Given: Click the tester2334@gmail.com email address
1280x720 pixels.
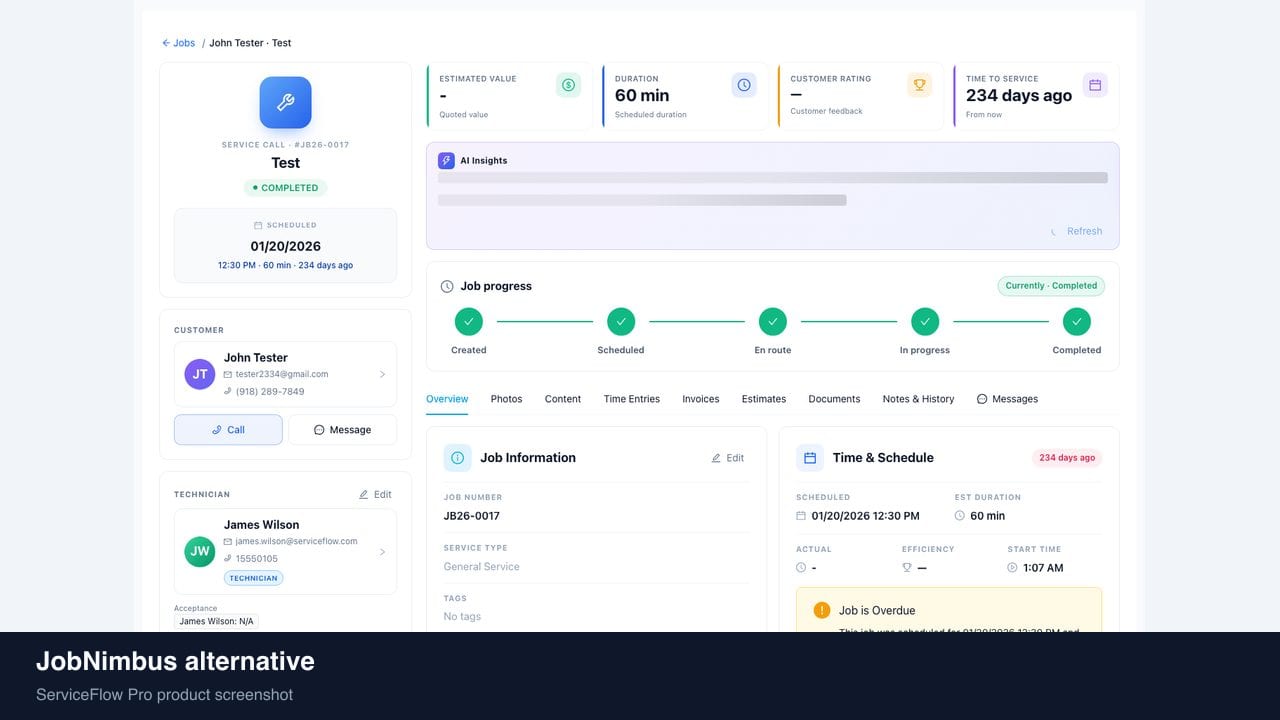Looking at the screenshot, I should 282,374.
